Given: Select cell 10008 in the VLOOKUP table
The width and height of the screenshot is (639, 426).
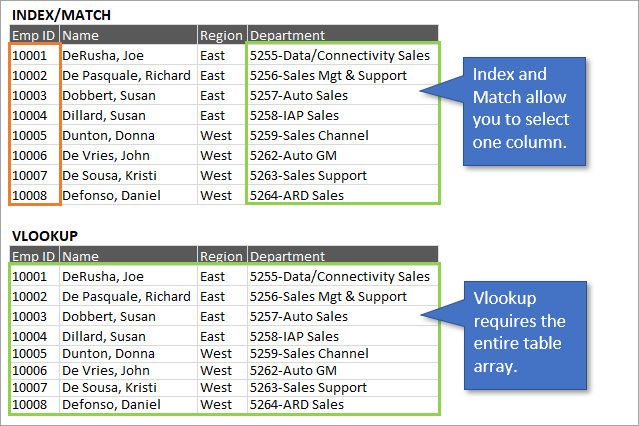Looking at the screenshot, I should click(x=29, y=405).
